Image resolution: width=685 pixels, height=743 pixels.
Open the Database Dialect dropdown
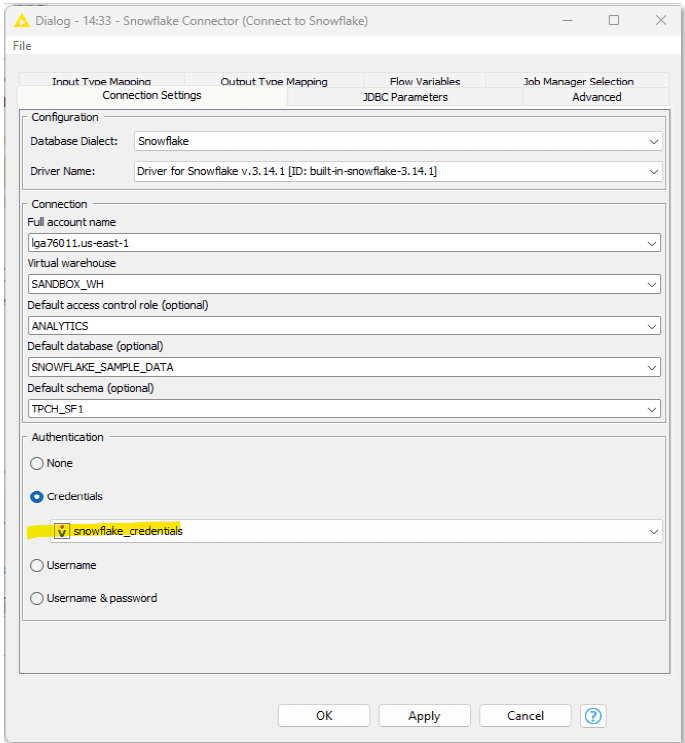(398, 141)
